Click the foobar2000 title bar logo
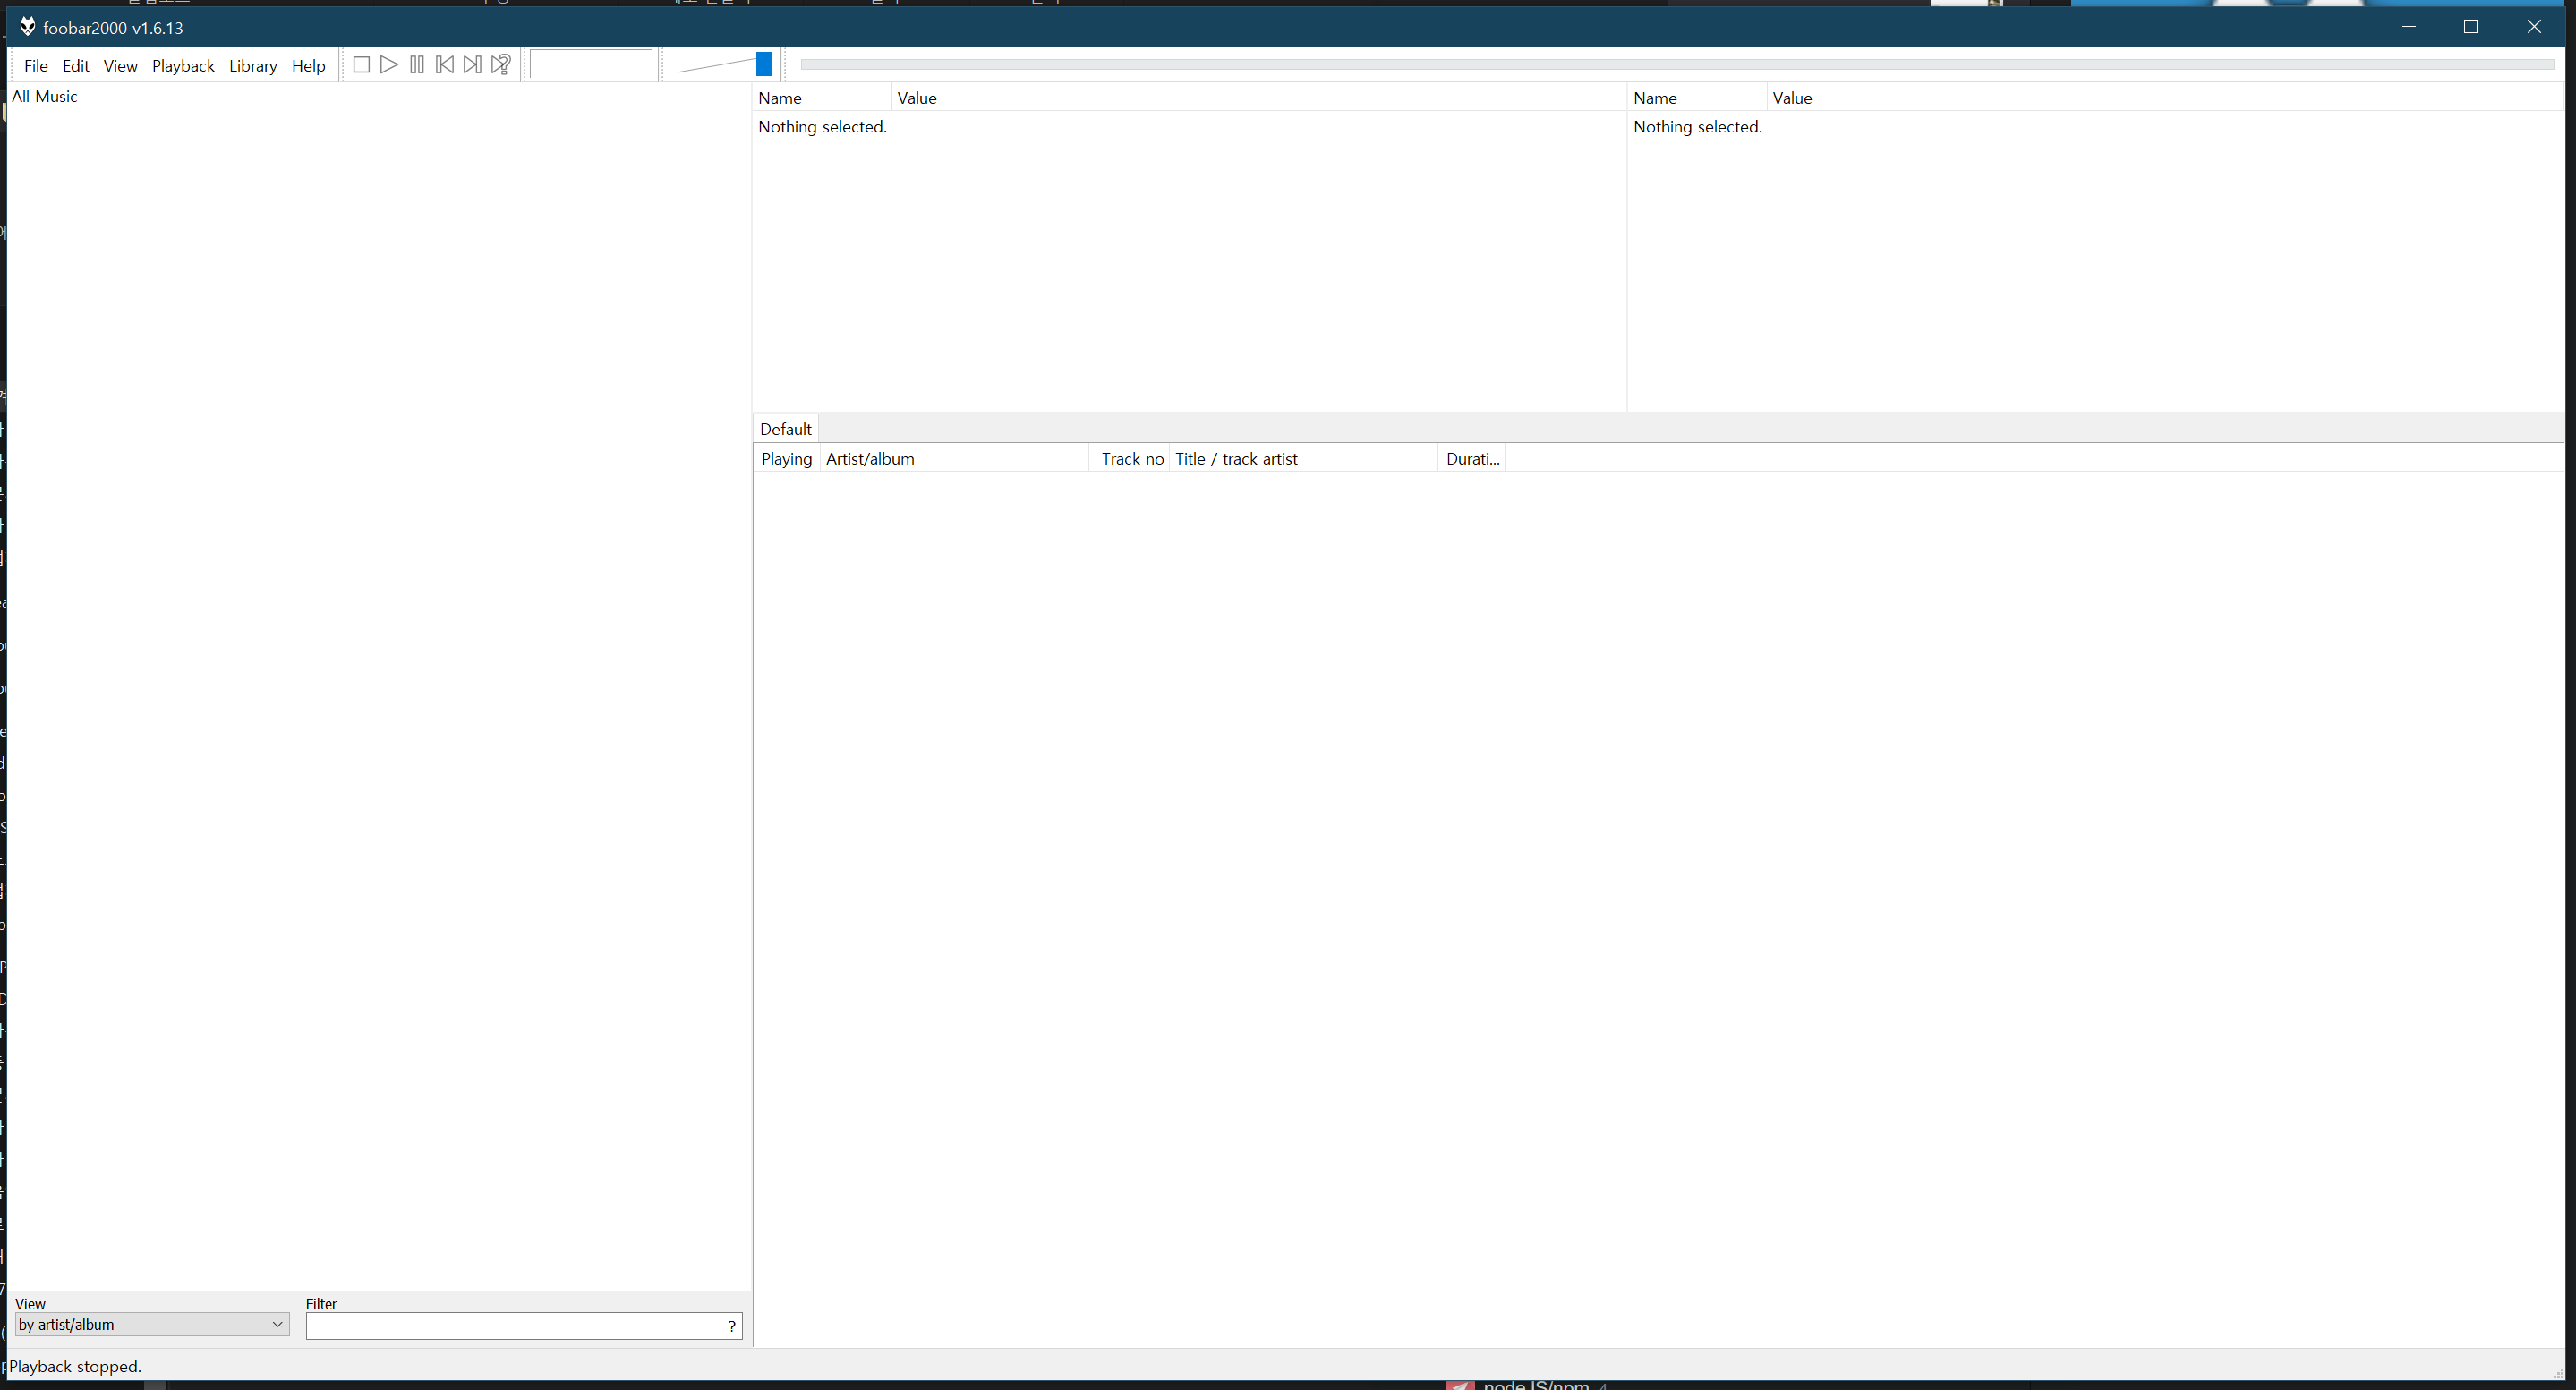2576x1390 pixels. tap(27, 27)
